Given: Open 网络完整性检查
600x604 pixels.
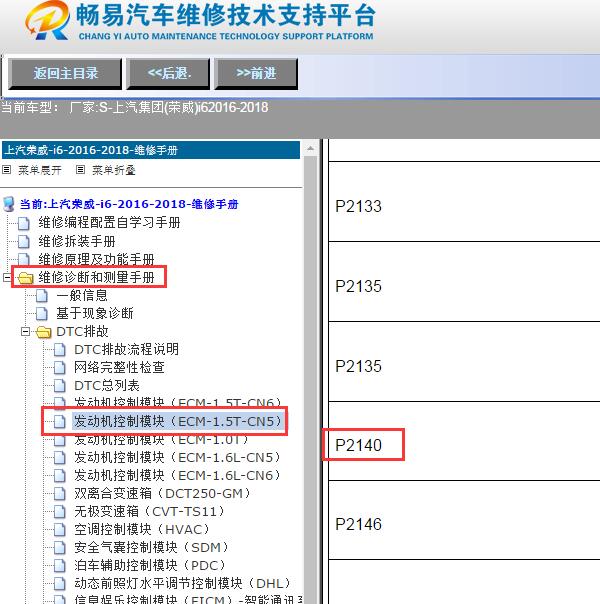Looking at the screenshot, I should [x=119, y=367].
